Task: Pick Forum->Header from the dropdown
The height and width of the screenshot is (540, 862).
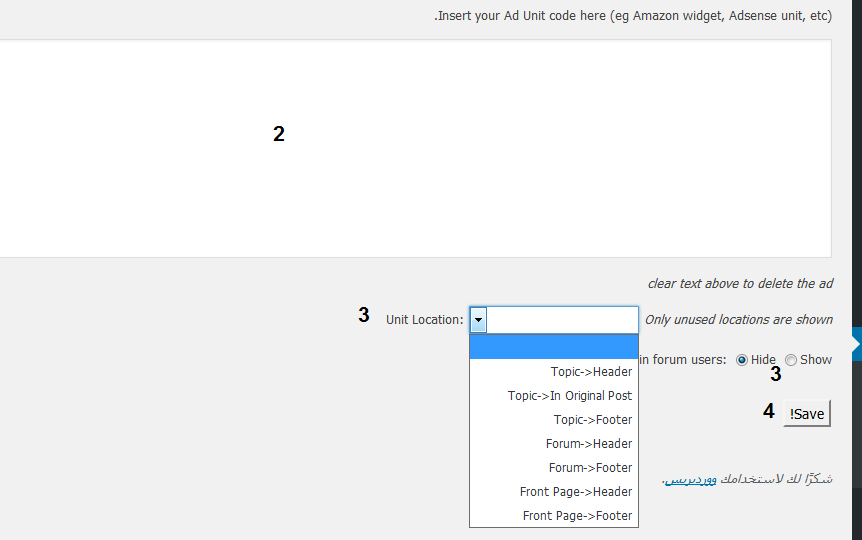Action: [x=589, y=444]
